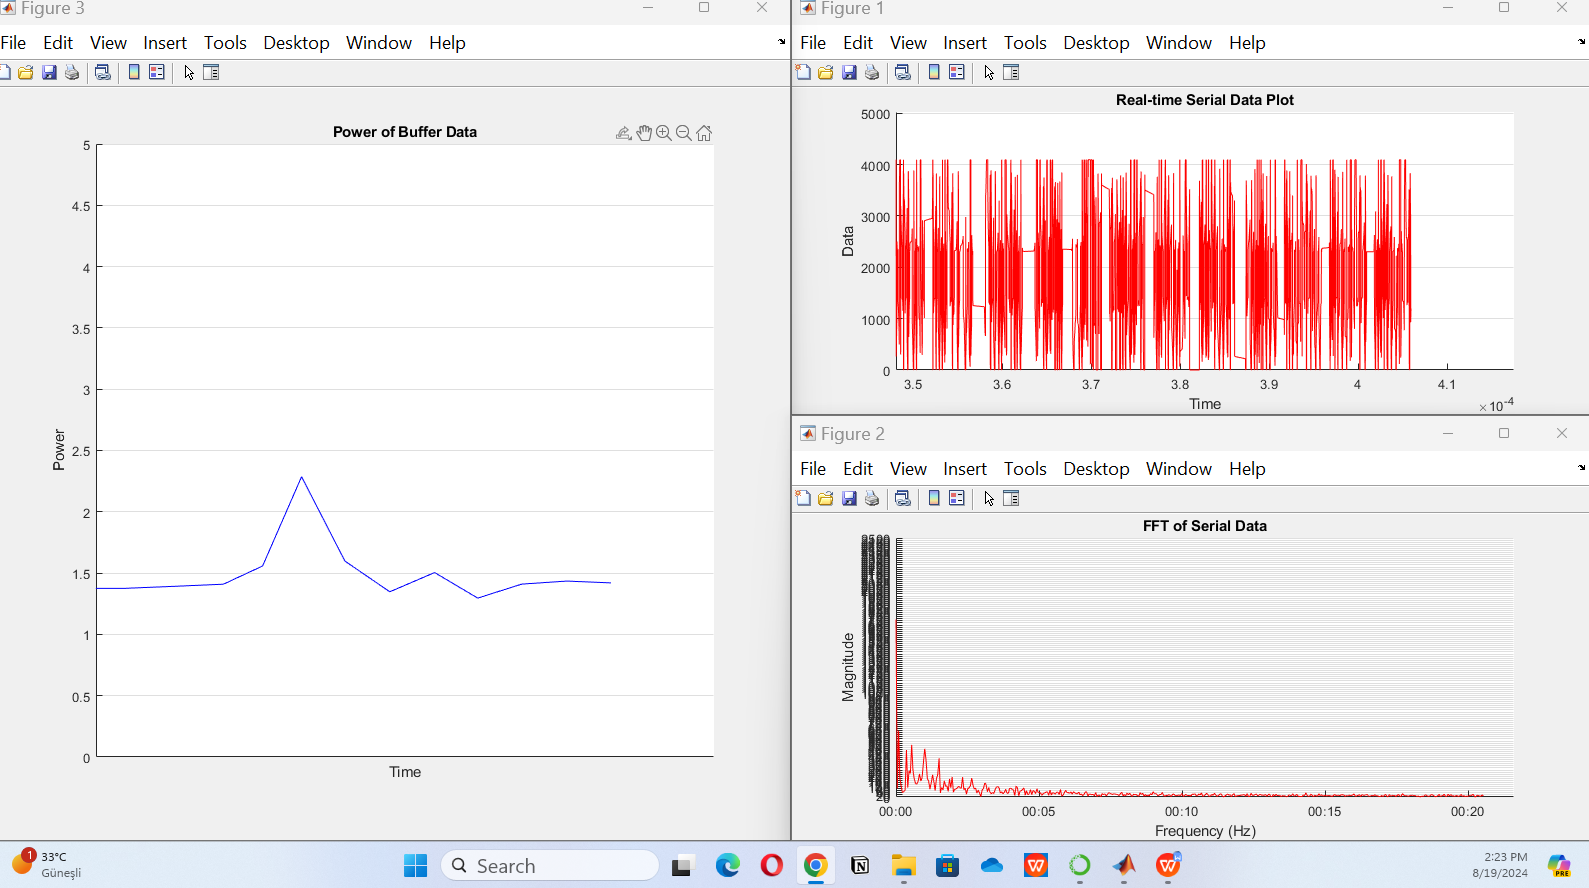This screenshot has width=1589, height=888.
Task: Restore view with the home icon on Power plot
Action: click(704, 133)
